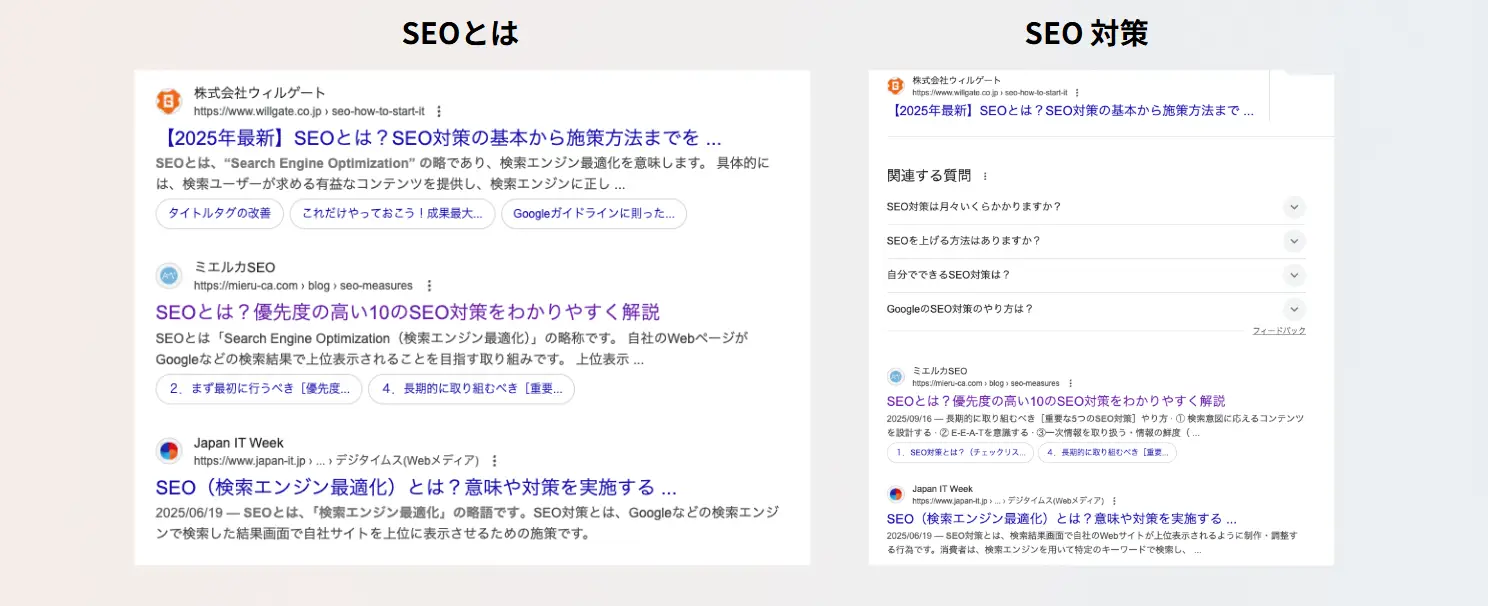
Task: Click ミエルカSEO favicon in the SEOとは results
Action: pos(169,276)
